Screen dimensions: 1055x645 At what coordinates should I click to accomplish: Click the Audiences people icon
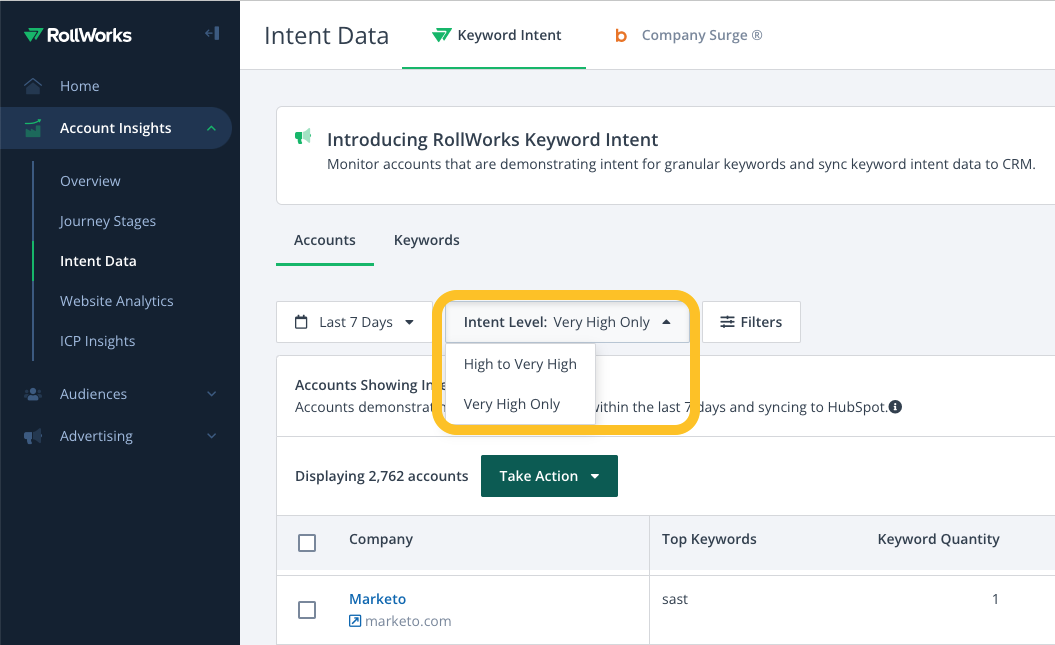pyautogui.click(x=33, y=394)
